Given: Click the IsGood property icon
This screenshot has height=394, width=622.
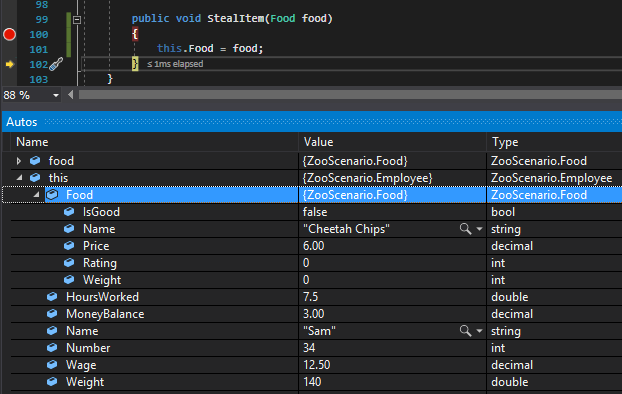Looking at the screenshot, I should 69,212.
